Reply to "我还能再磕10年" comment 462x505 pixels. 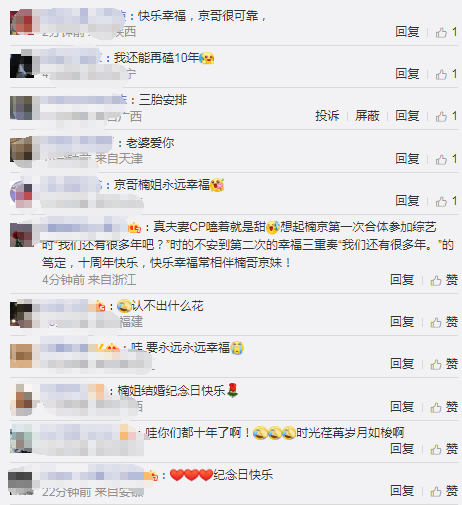point(407,74)
